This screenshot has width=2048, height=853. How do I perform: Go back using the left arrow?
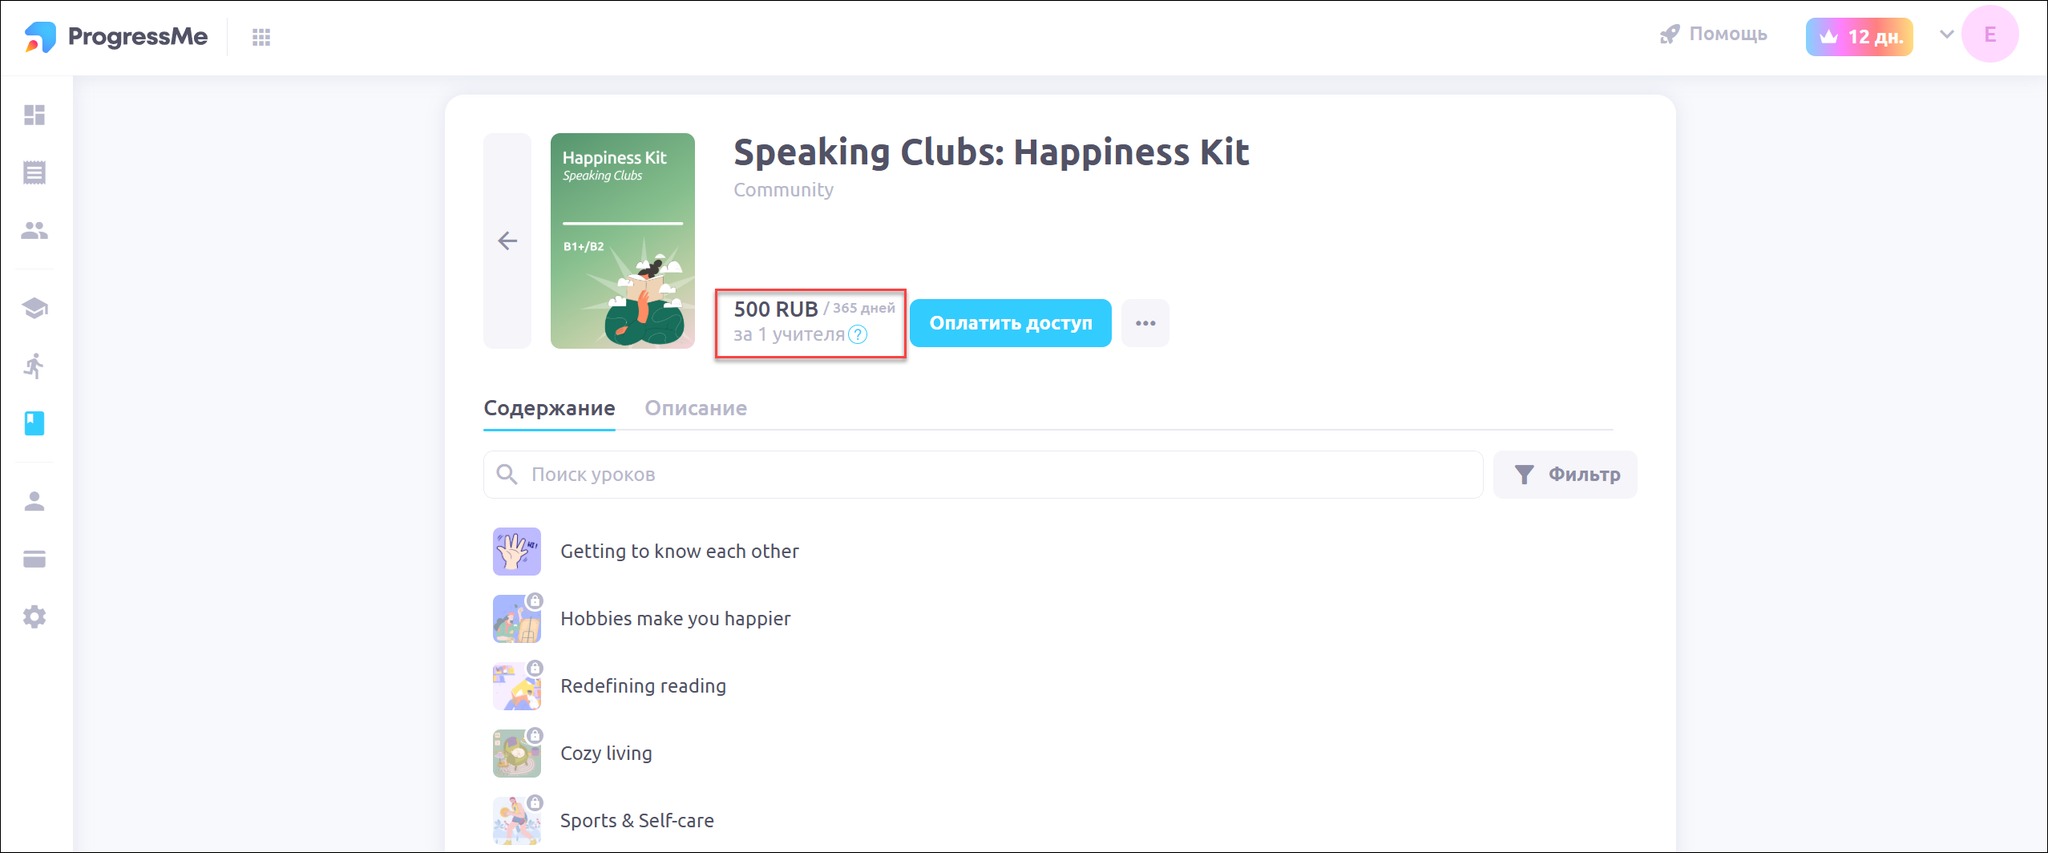[507, 241]
